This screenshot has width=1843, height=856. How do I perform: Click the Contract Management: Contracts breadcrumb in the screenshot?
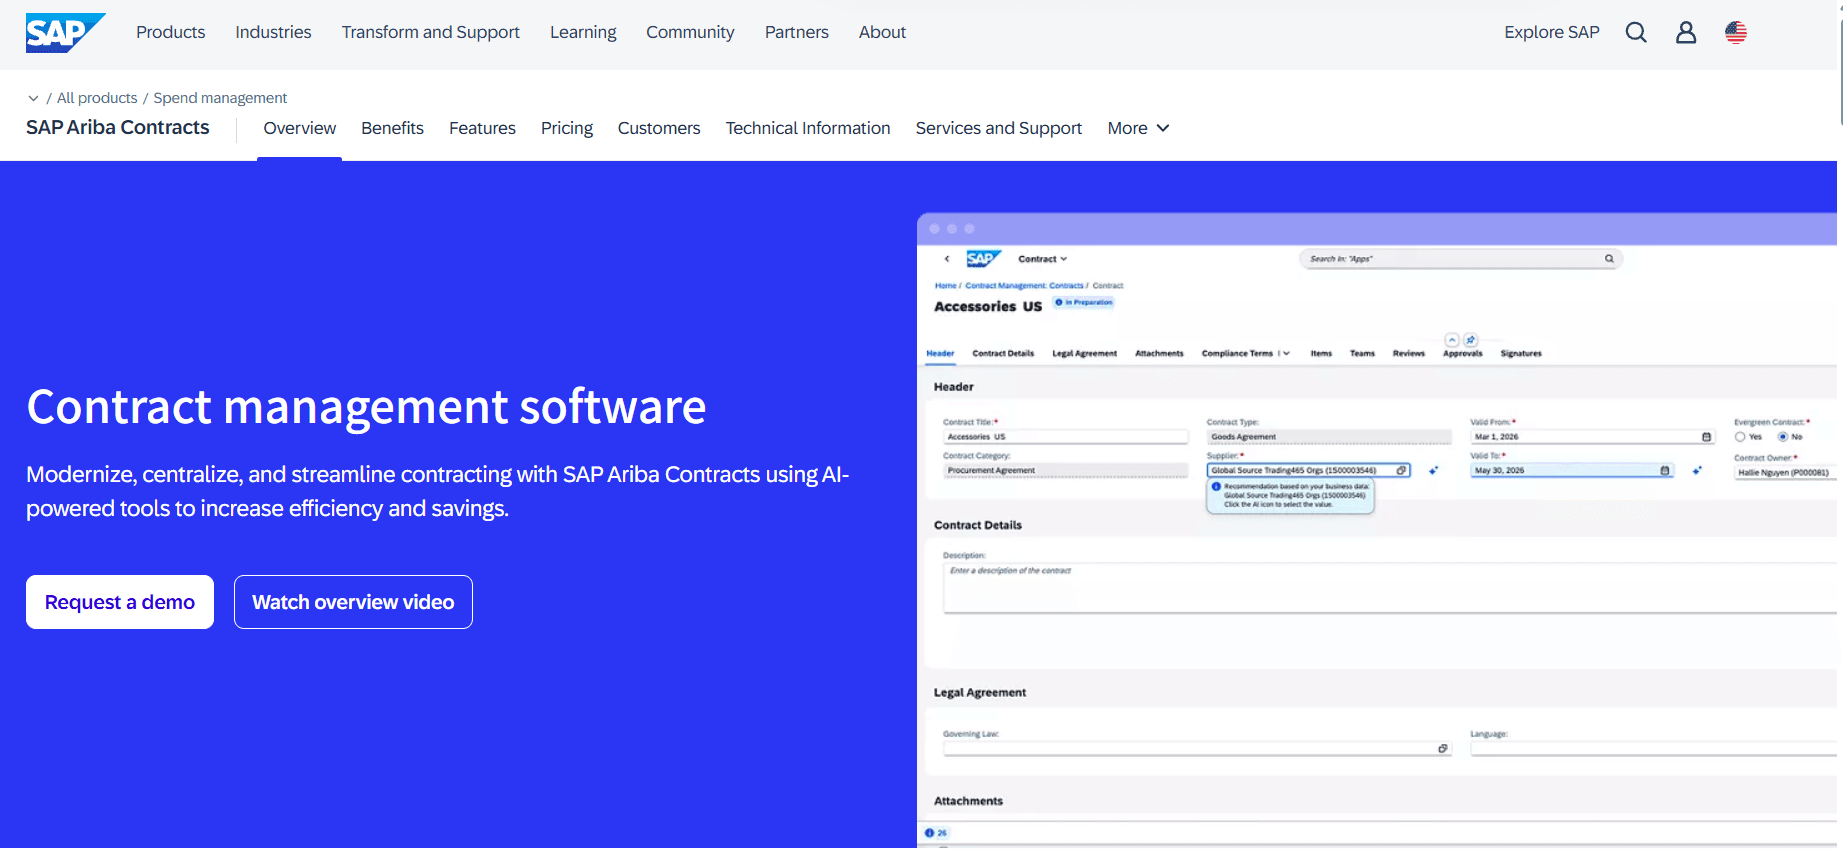[x=1024, y=286]
